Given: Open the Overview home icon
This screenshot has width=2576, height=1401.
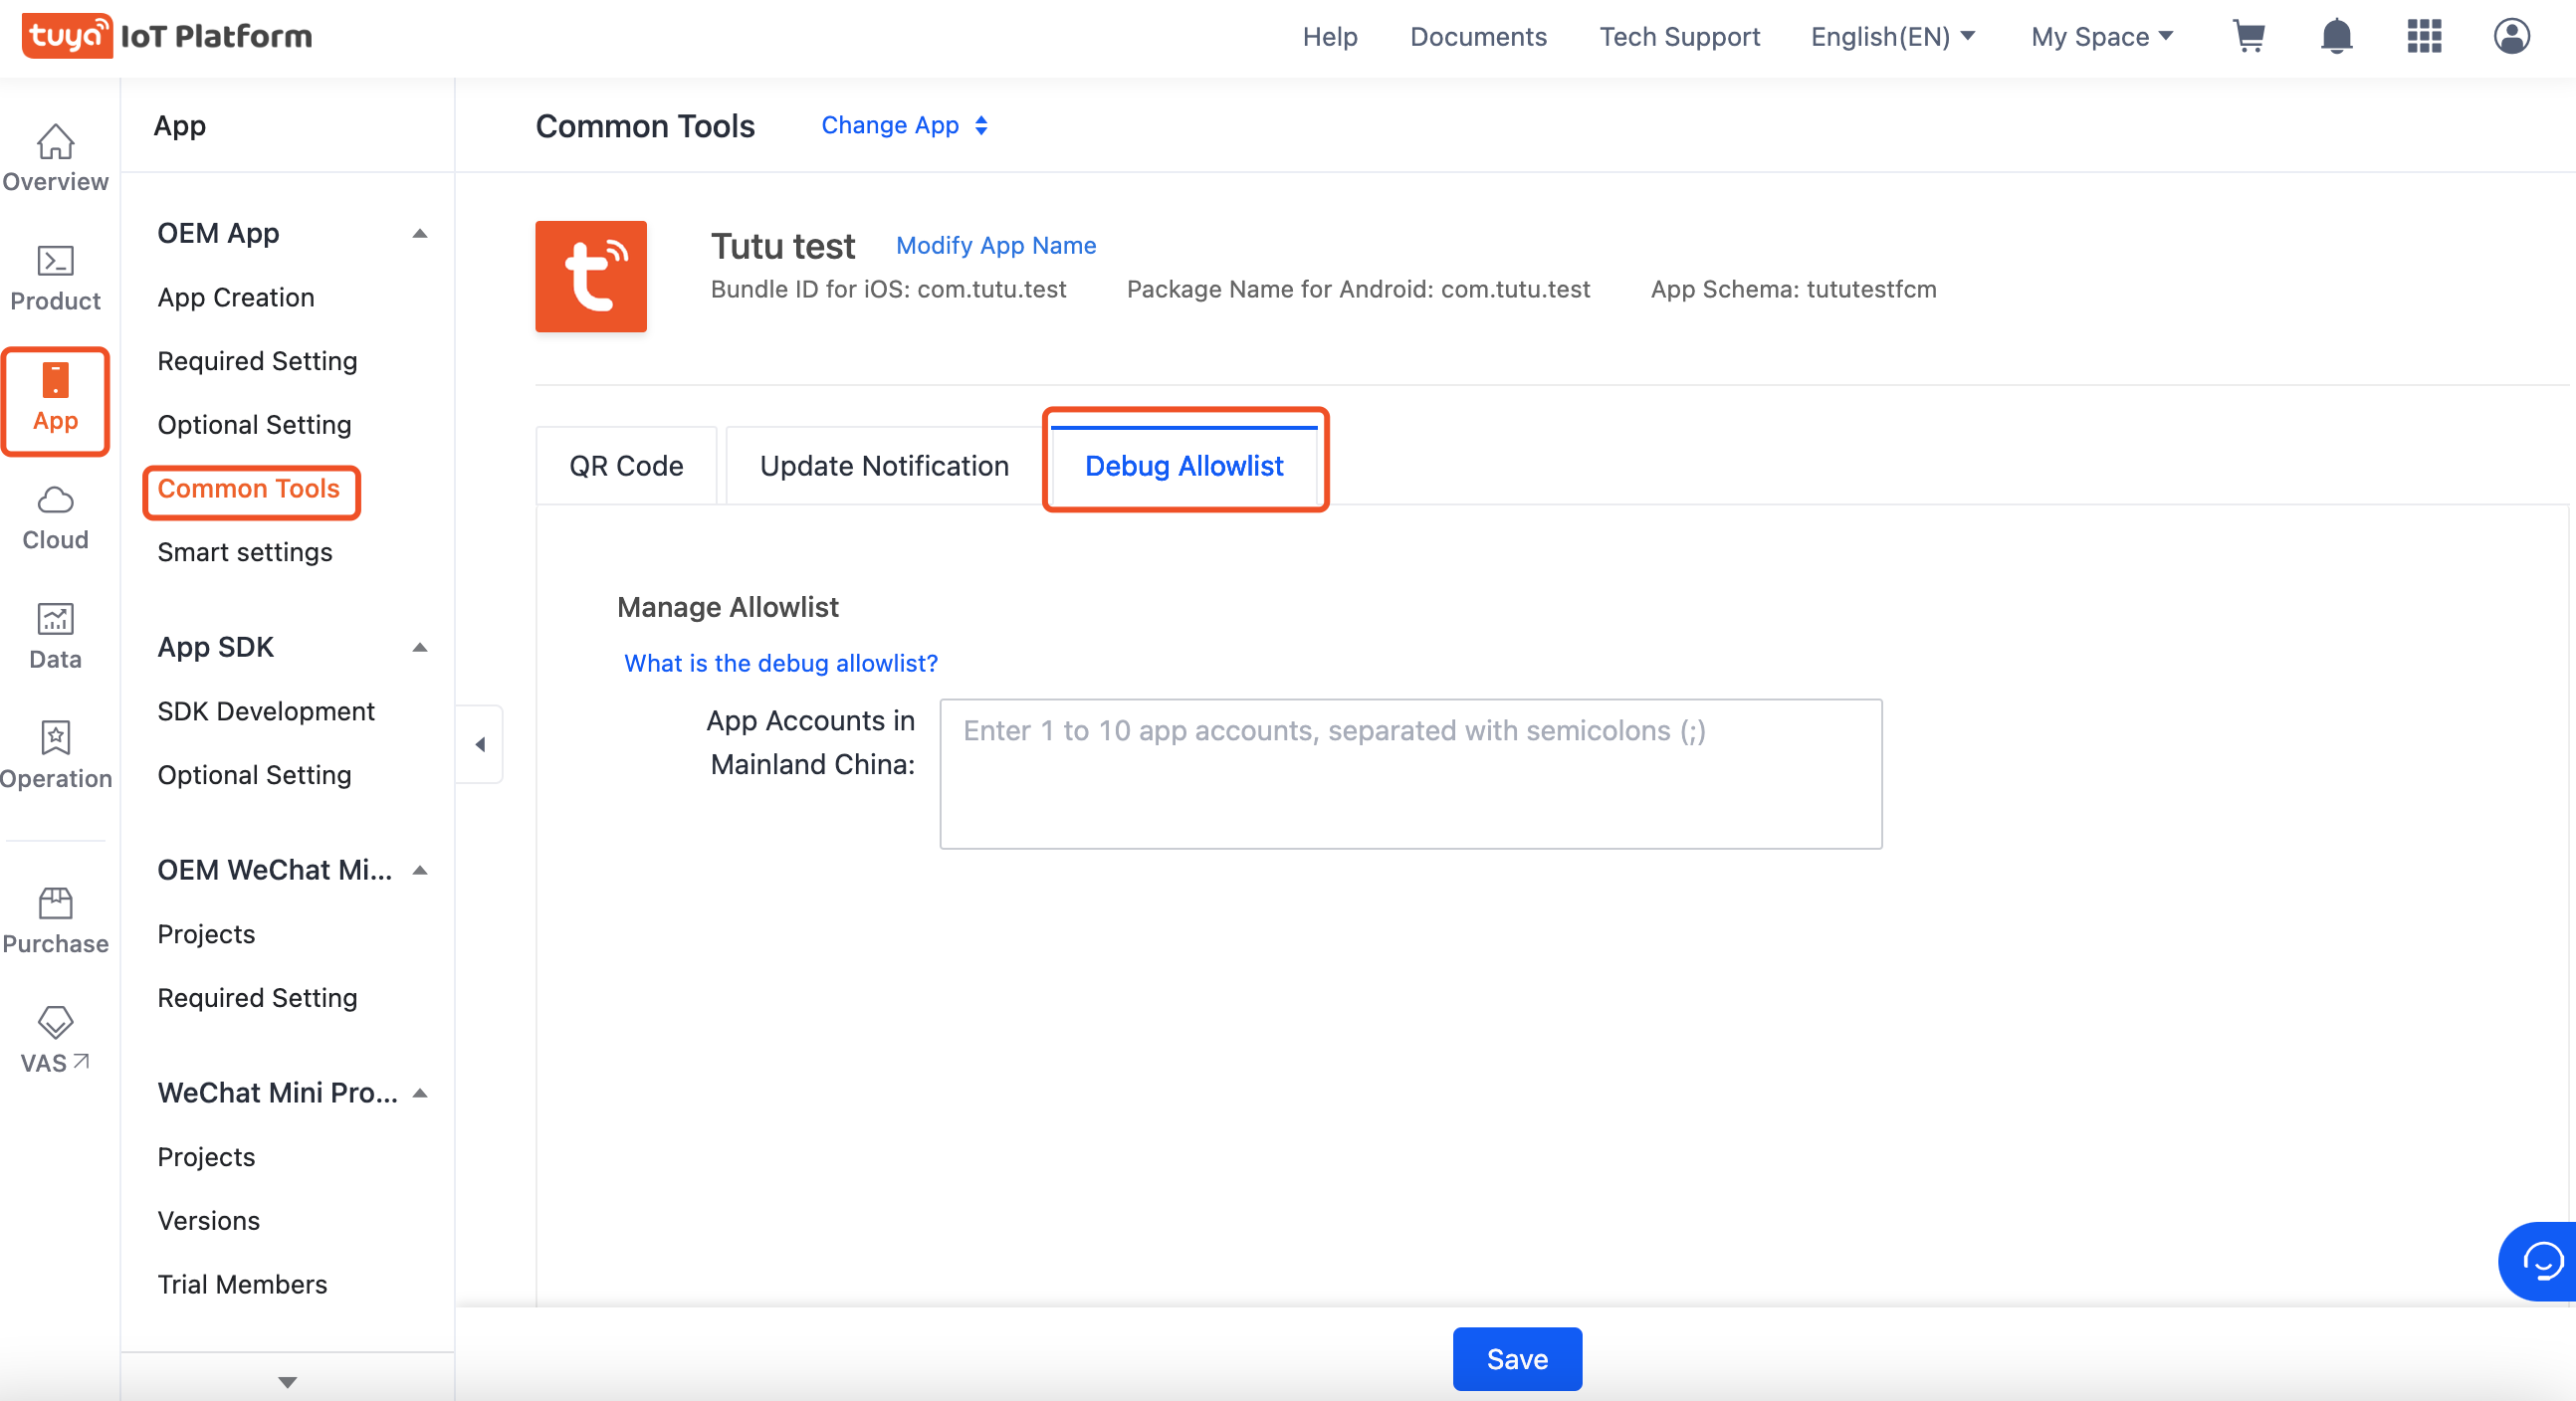Looking at the screenshot, I should pyautogui.click(x=55, y=142).
